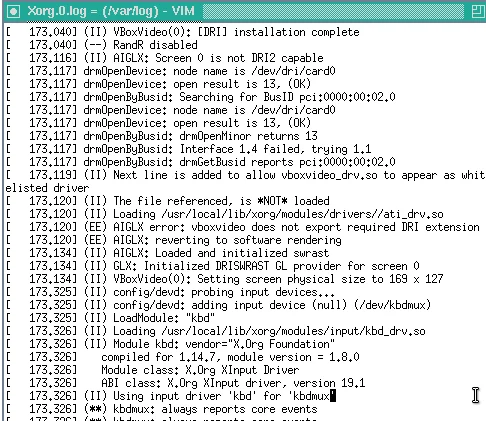This screenshot has height=421, width=486.
Task: Place cursor on 'Searching for BusID' text
Action: (236, 97)
